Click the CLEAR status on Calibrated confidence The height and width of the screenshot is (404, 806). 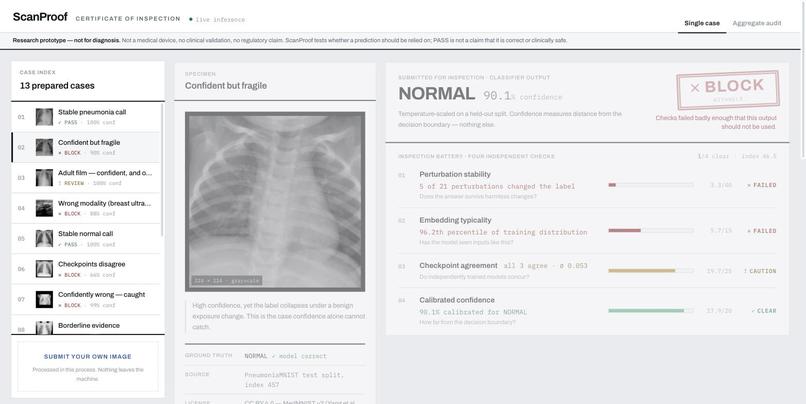pyautogui.click(x=764, y=311)
